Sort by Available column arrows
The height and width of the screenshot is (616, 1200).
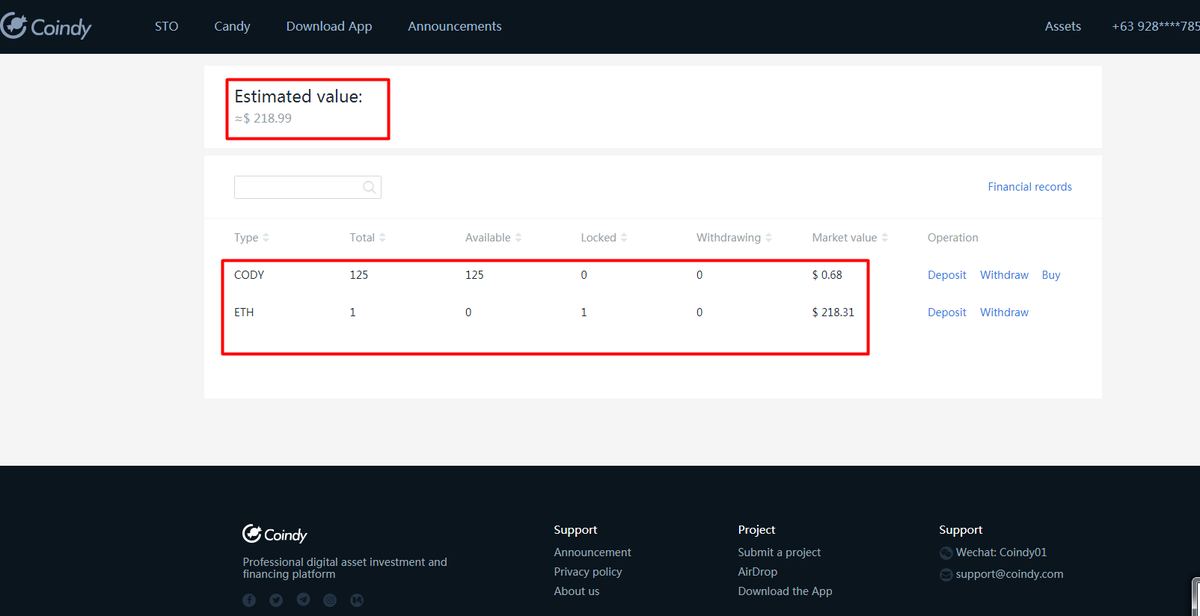pyautogui.click(x=518, y=238)
